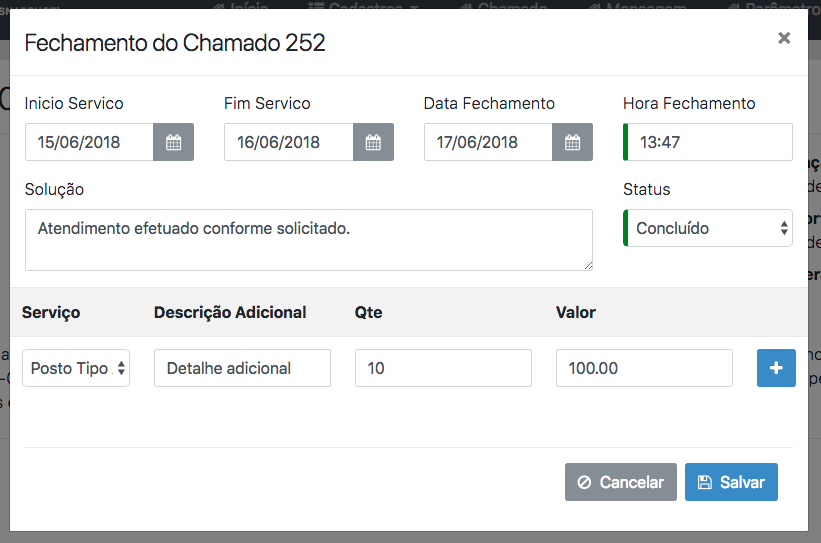Click into the Data Fechamento date field

click(488, 142)
